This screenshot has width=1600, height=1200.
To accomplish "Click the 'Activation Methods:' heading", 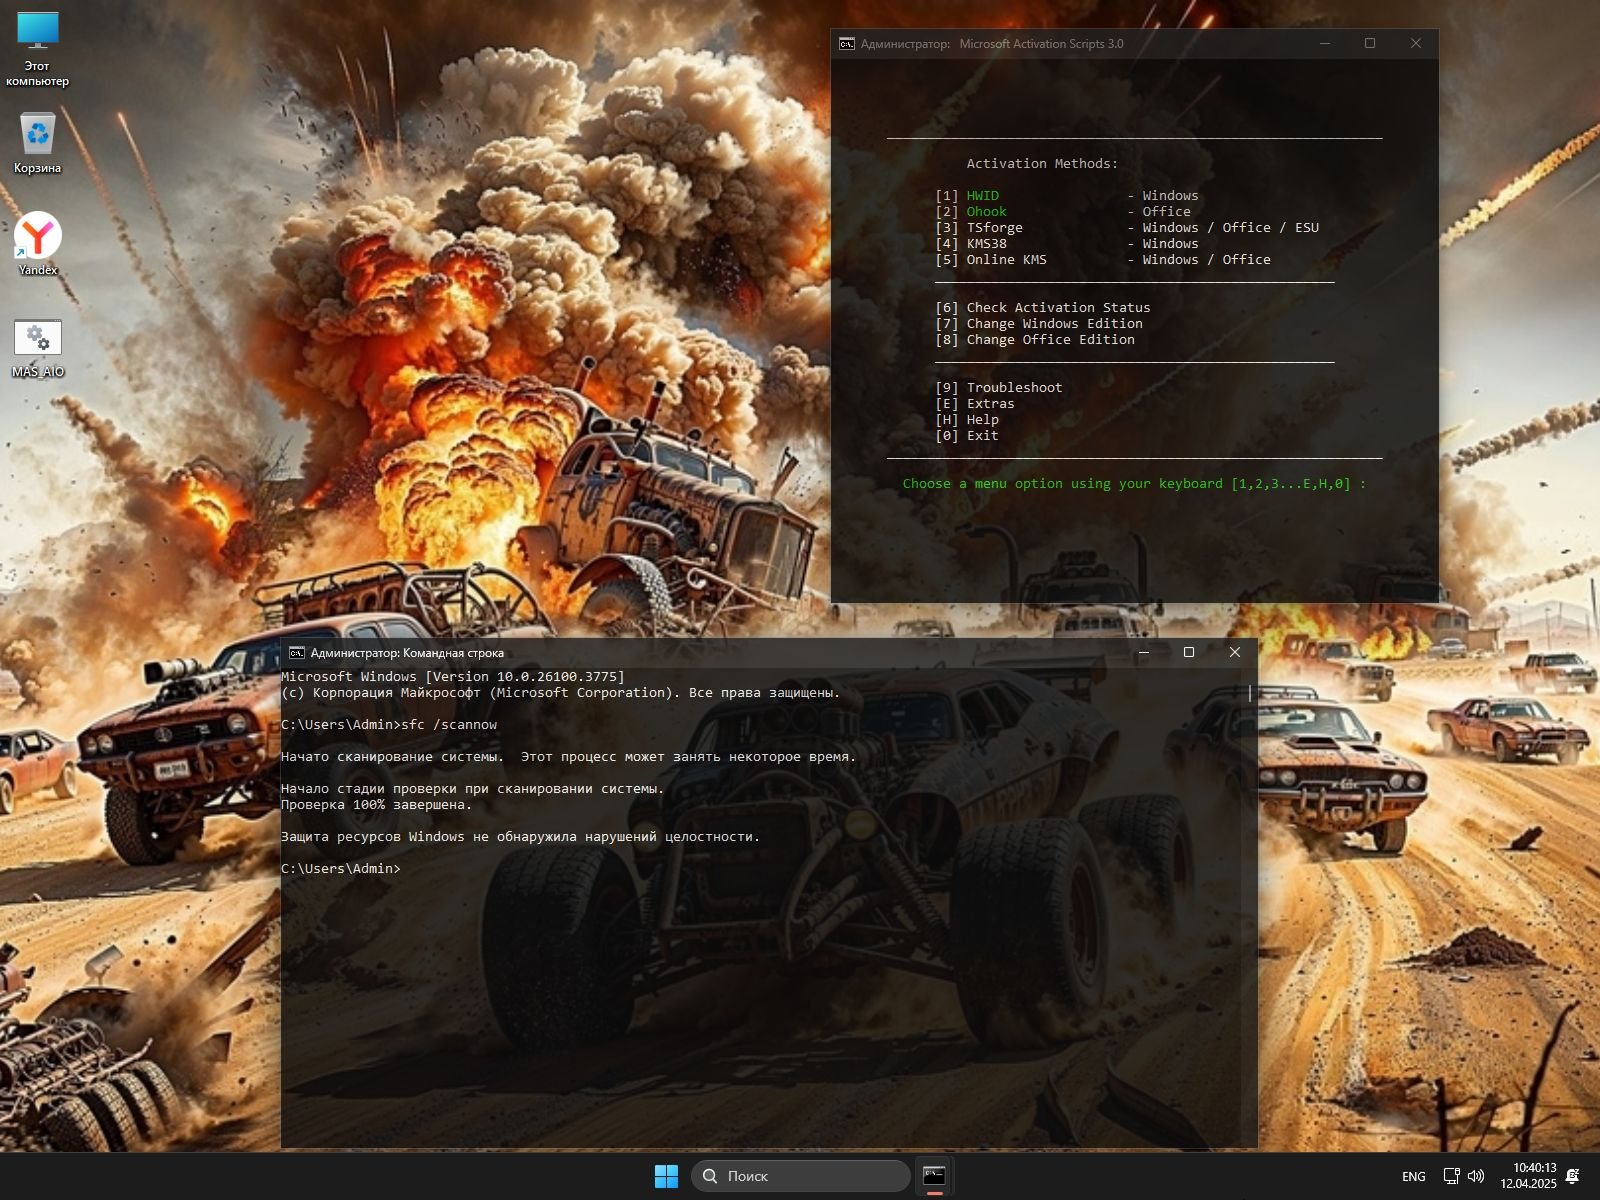I will [x=1042, y=164].
